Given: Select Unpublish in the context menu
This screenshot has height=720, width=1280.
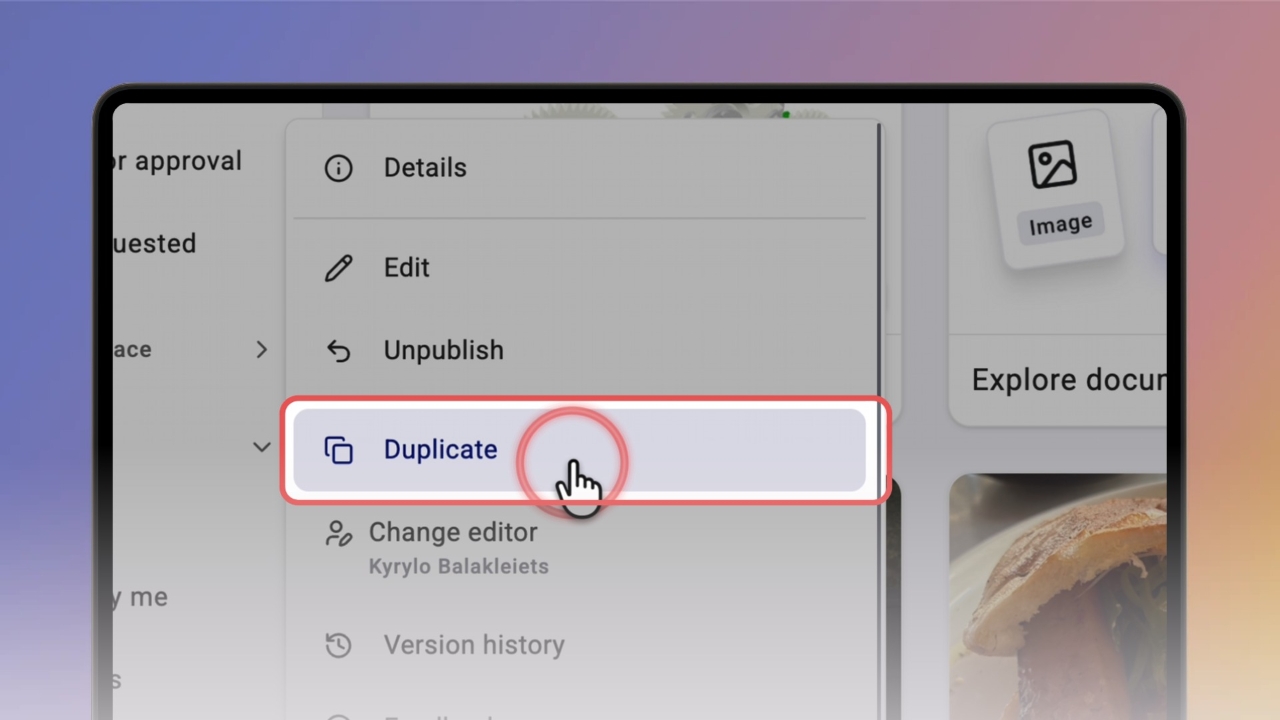Looking at the screenshot, I should pos(579,351).
